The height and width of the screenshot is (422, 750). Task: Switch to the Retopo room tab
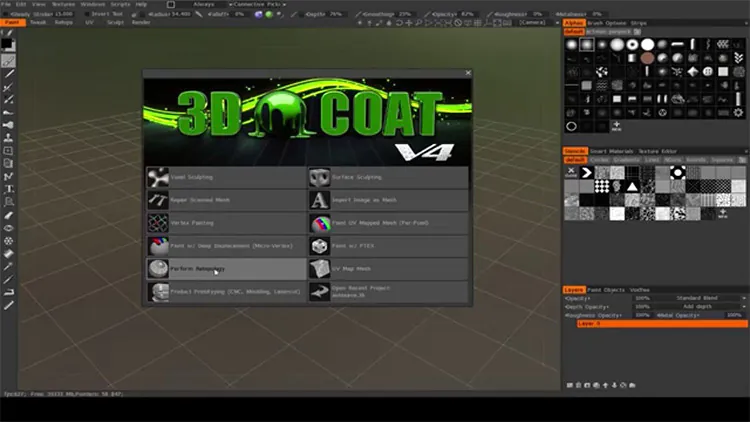tap(64, 22)
